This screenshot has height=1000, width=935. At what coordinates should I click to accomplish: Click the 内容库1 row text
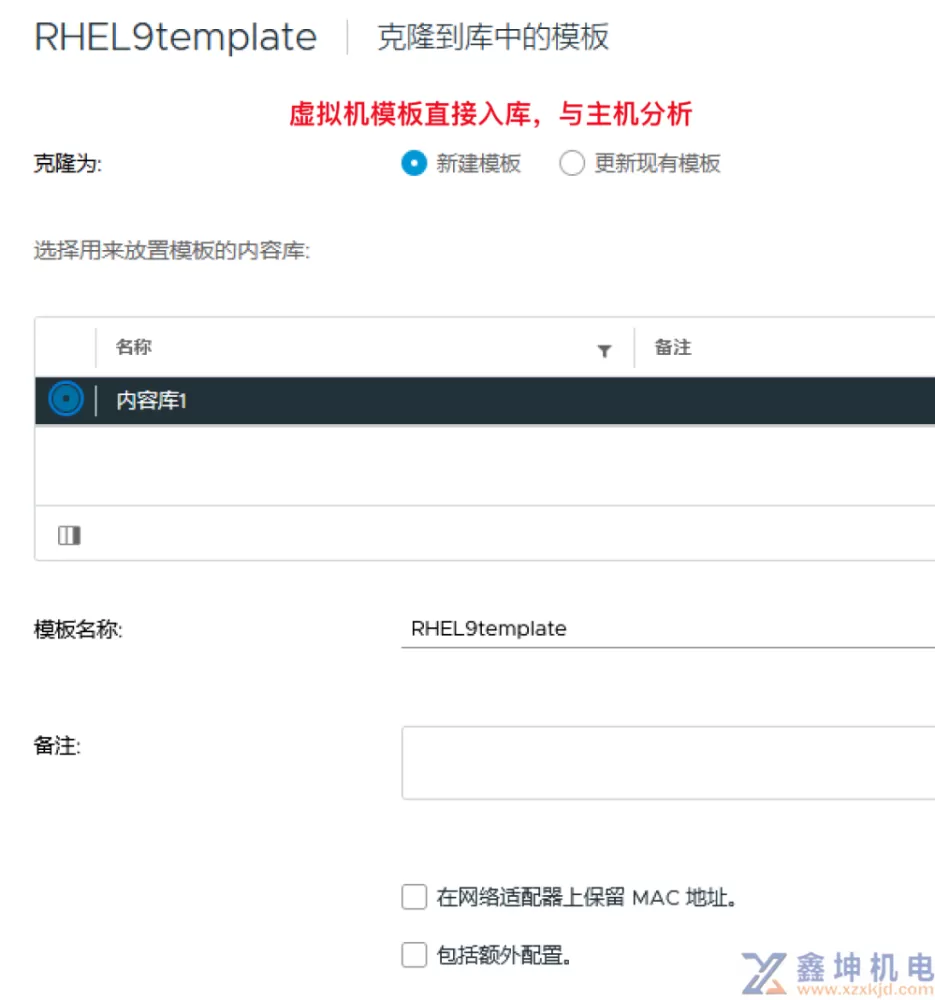tap(151, 401)
